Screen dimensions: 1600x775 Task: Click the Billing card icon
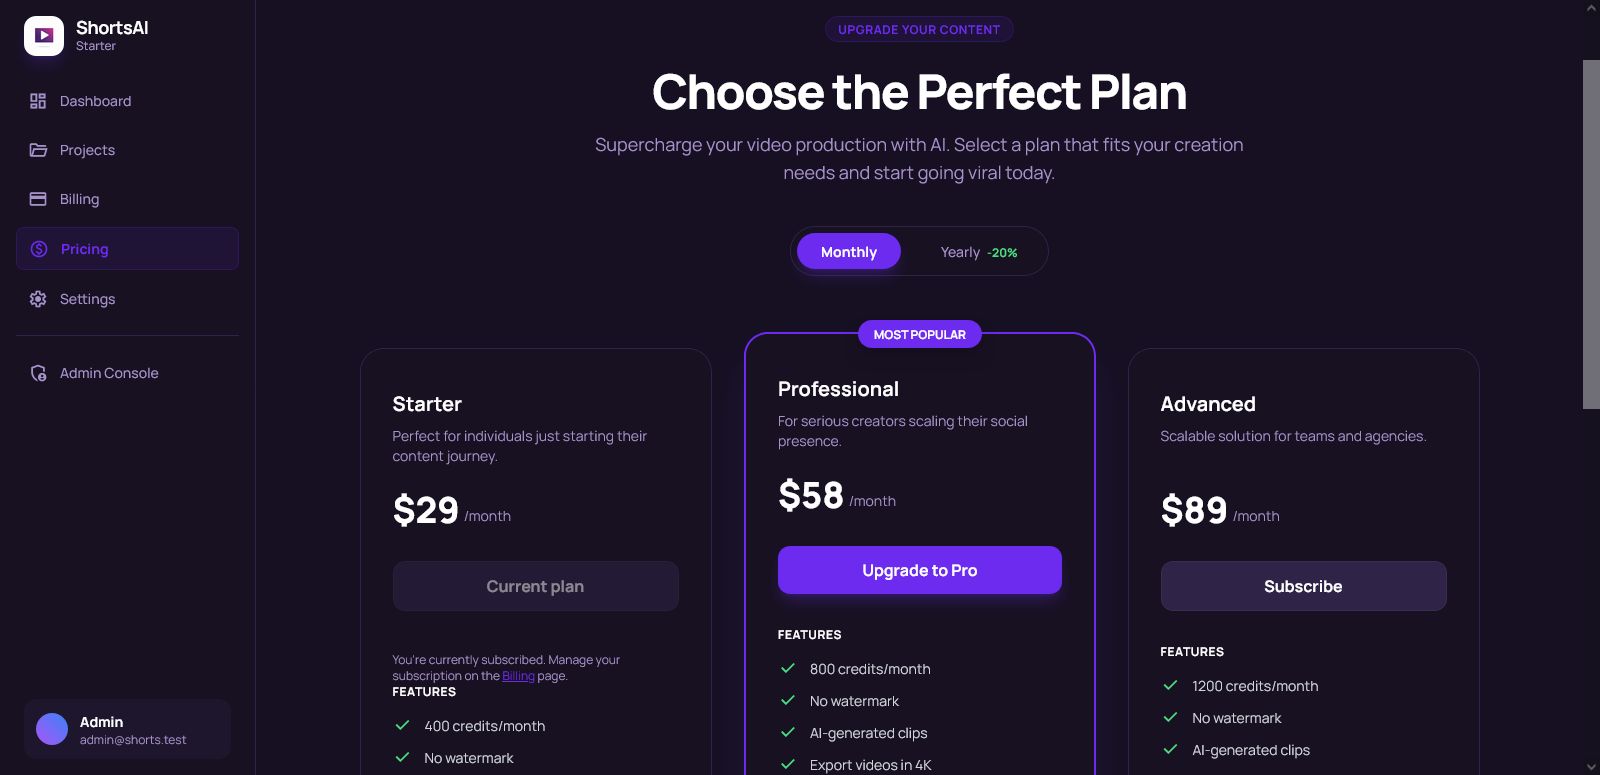(38, 199)
